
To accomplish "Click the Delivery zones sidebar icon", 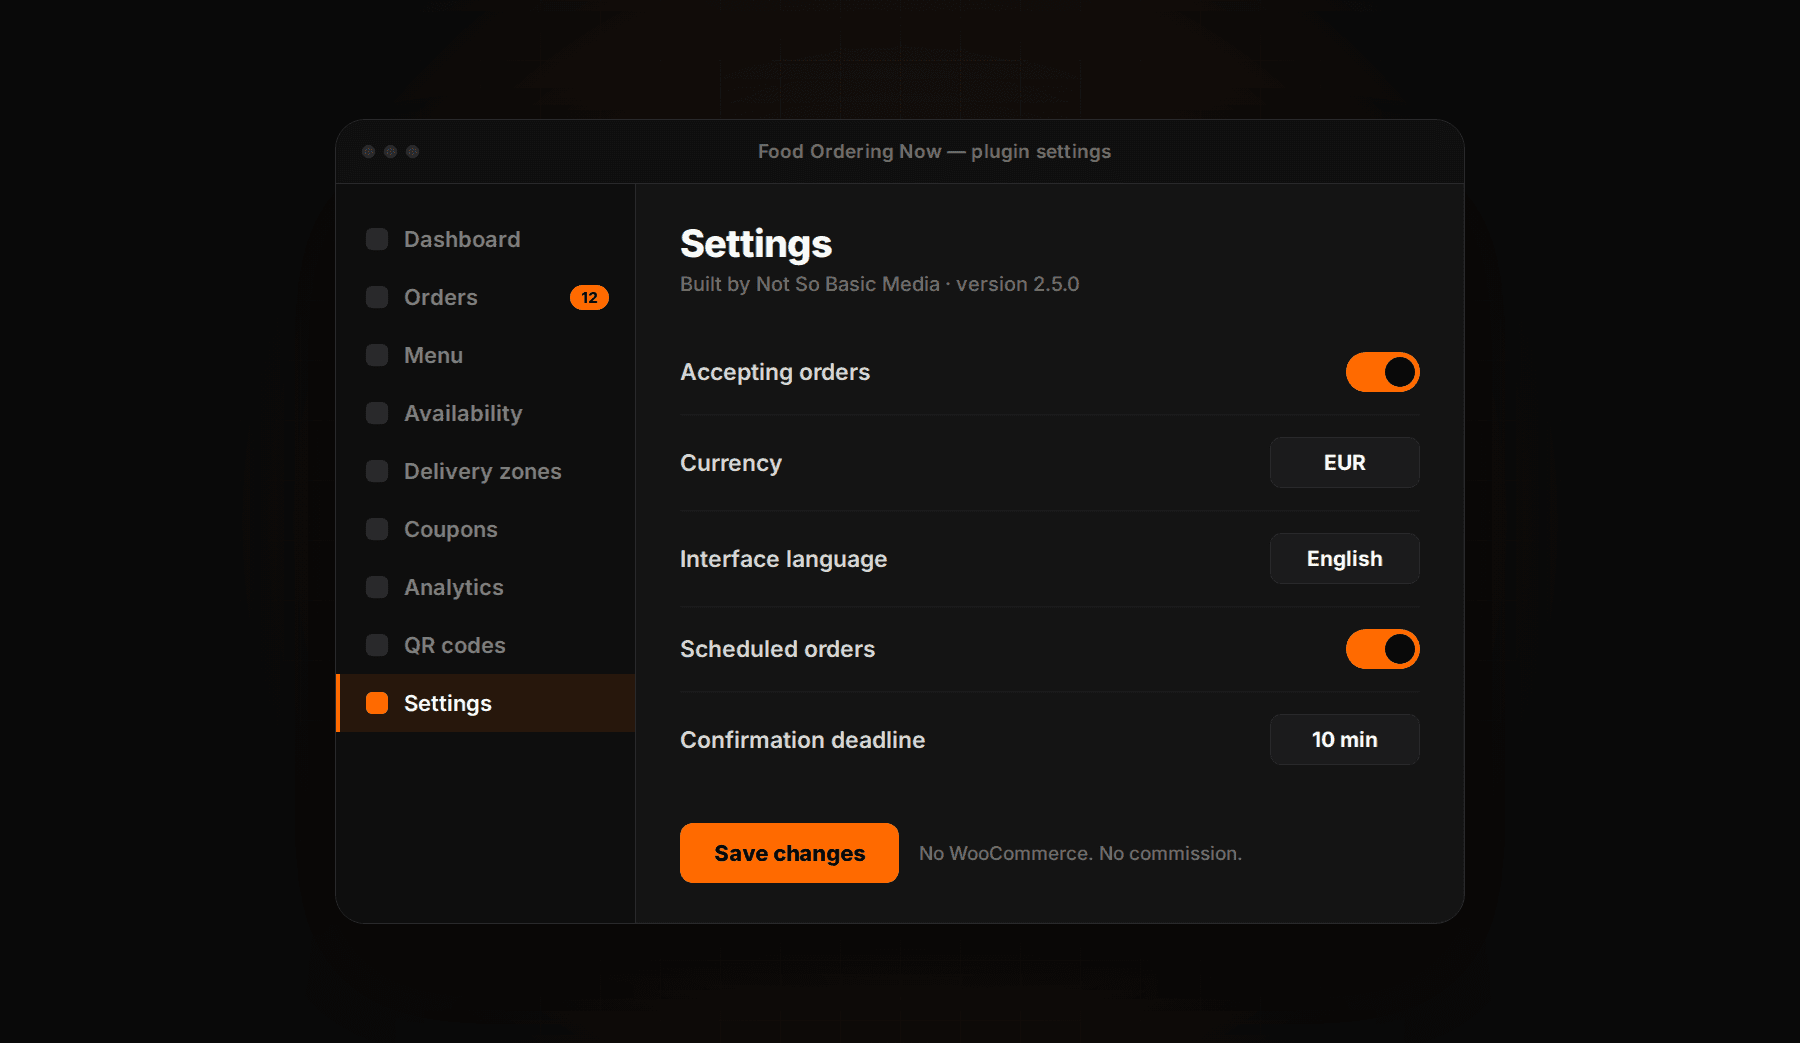I will coord(377,471).
